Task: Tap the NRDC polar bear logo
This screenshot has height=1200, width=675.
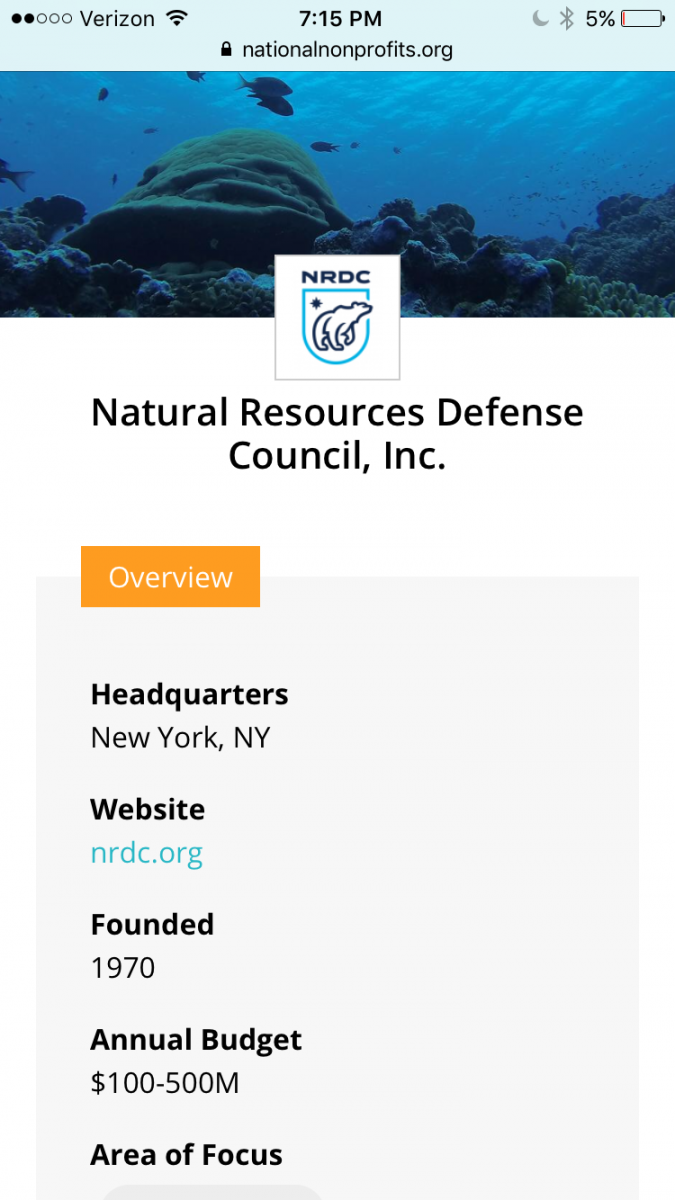Action: (337, 317)
